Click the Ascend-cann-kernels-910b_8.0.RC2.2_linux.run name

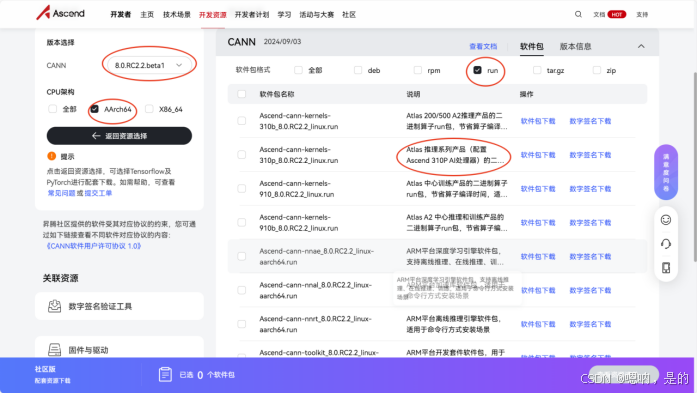pyautogui.click(x=299, y=223)
